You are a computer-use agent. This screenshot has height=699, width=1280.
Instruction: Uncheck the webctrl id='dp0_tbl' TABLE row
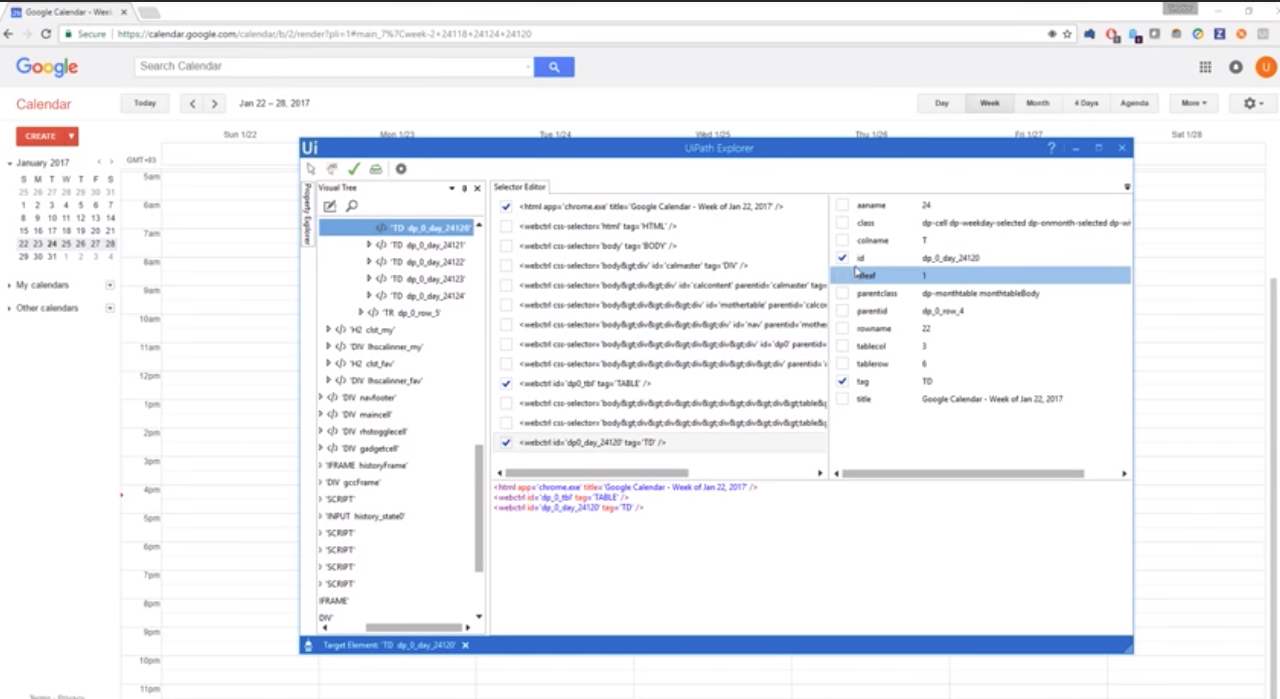506,383
